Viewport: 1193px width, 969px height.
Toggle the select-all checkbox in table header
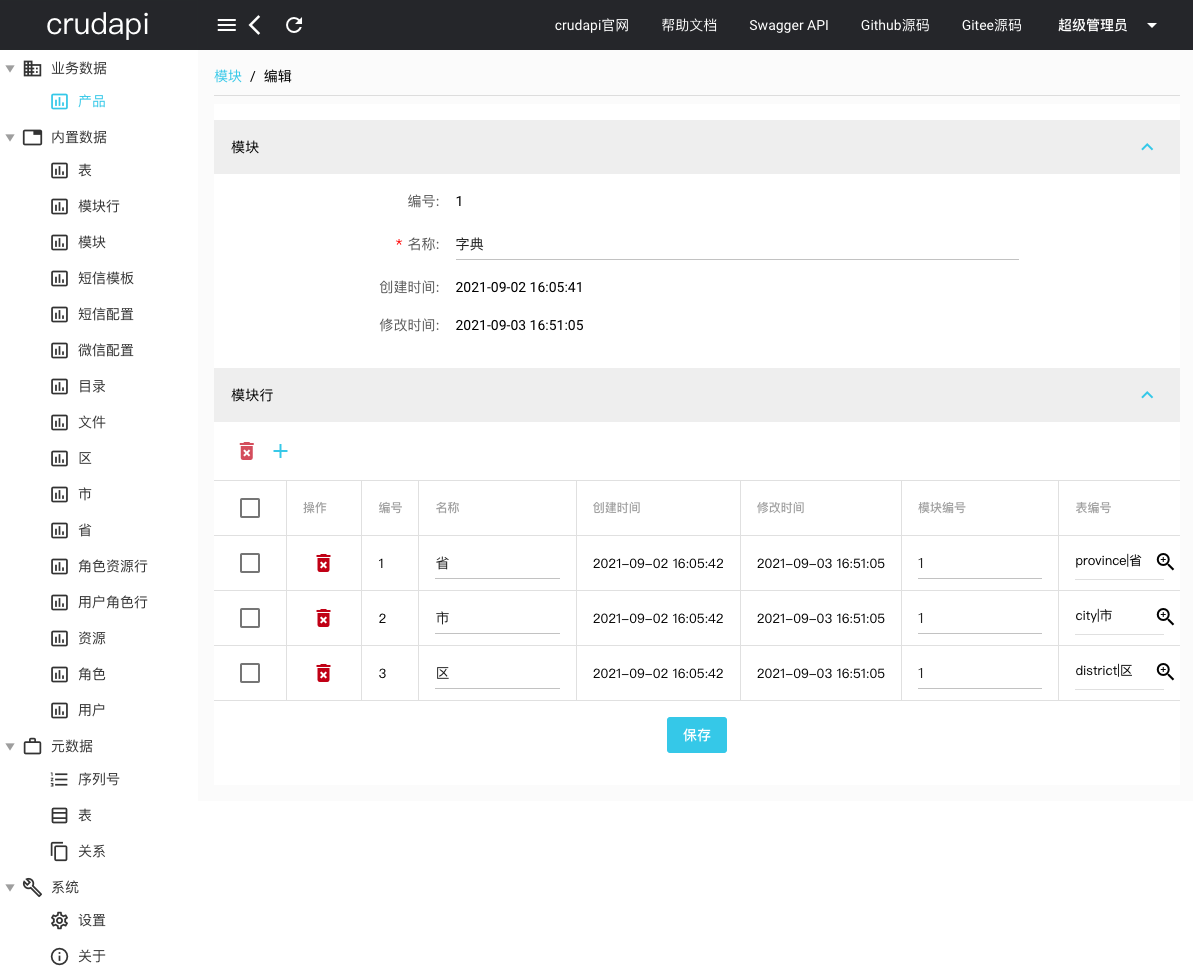[x=250, y=508]
